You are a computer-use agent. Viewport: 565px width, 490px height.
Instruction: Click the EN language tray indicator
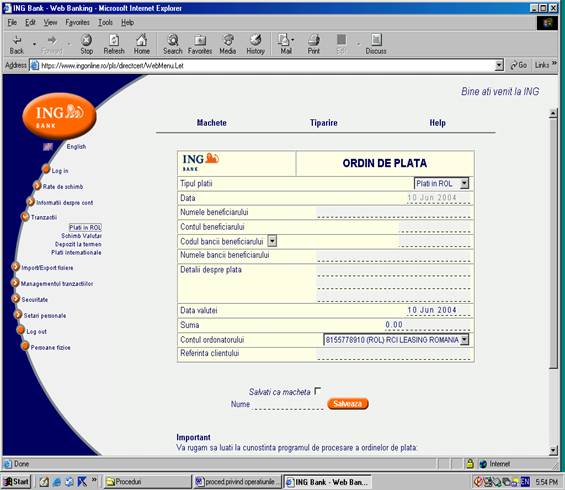point(526,481)
